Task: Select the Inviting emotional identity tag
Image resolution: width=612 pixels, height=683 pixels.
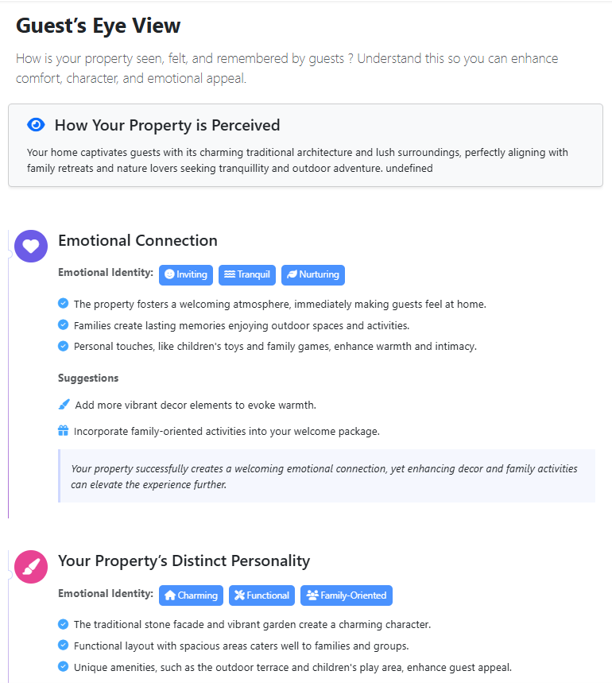Action: [x=186, y=275]
